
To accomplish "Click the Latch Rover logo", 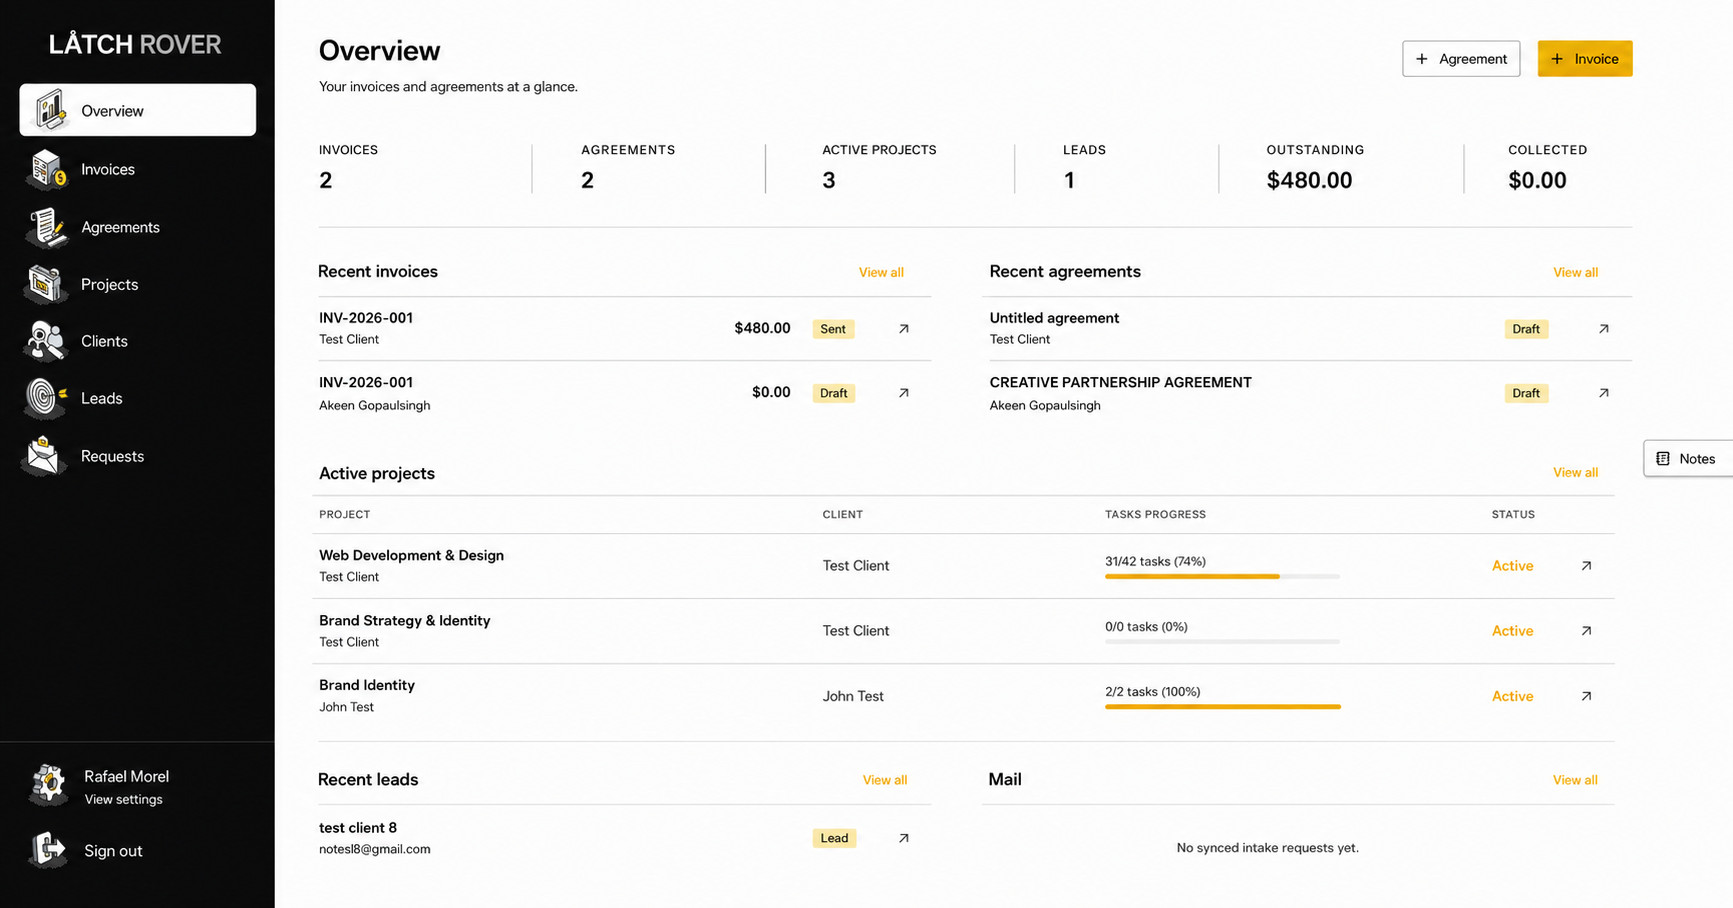I will point(135,44).
